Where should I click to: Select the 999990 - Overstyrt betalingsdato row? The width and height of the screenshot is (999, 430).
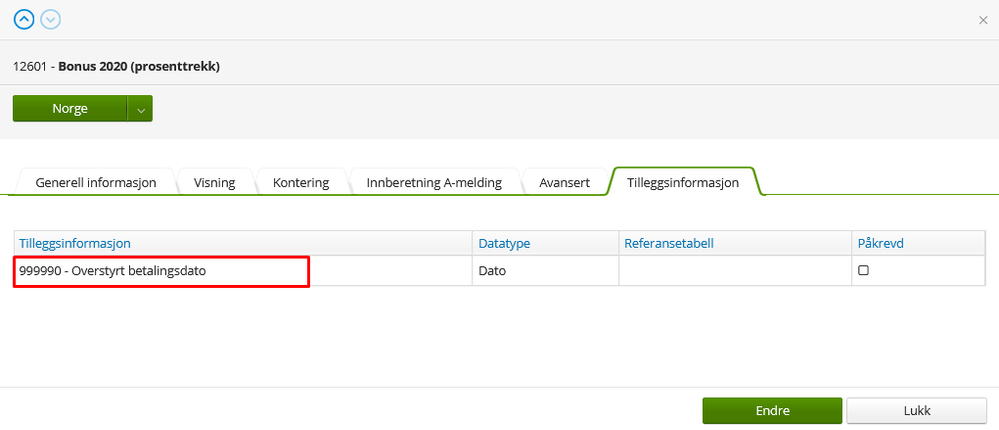tap(161, 271)
